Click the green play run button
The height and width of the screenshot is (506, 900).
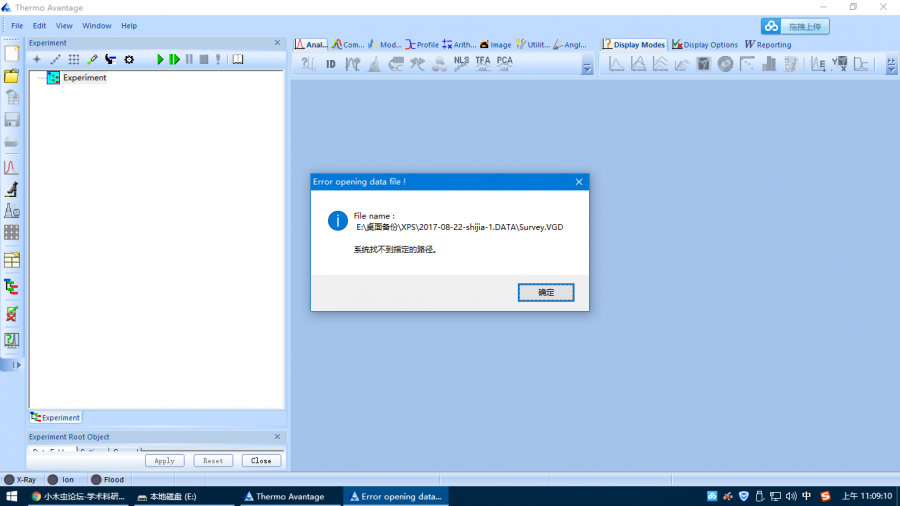pos(160,59)
